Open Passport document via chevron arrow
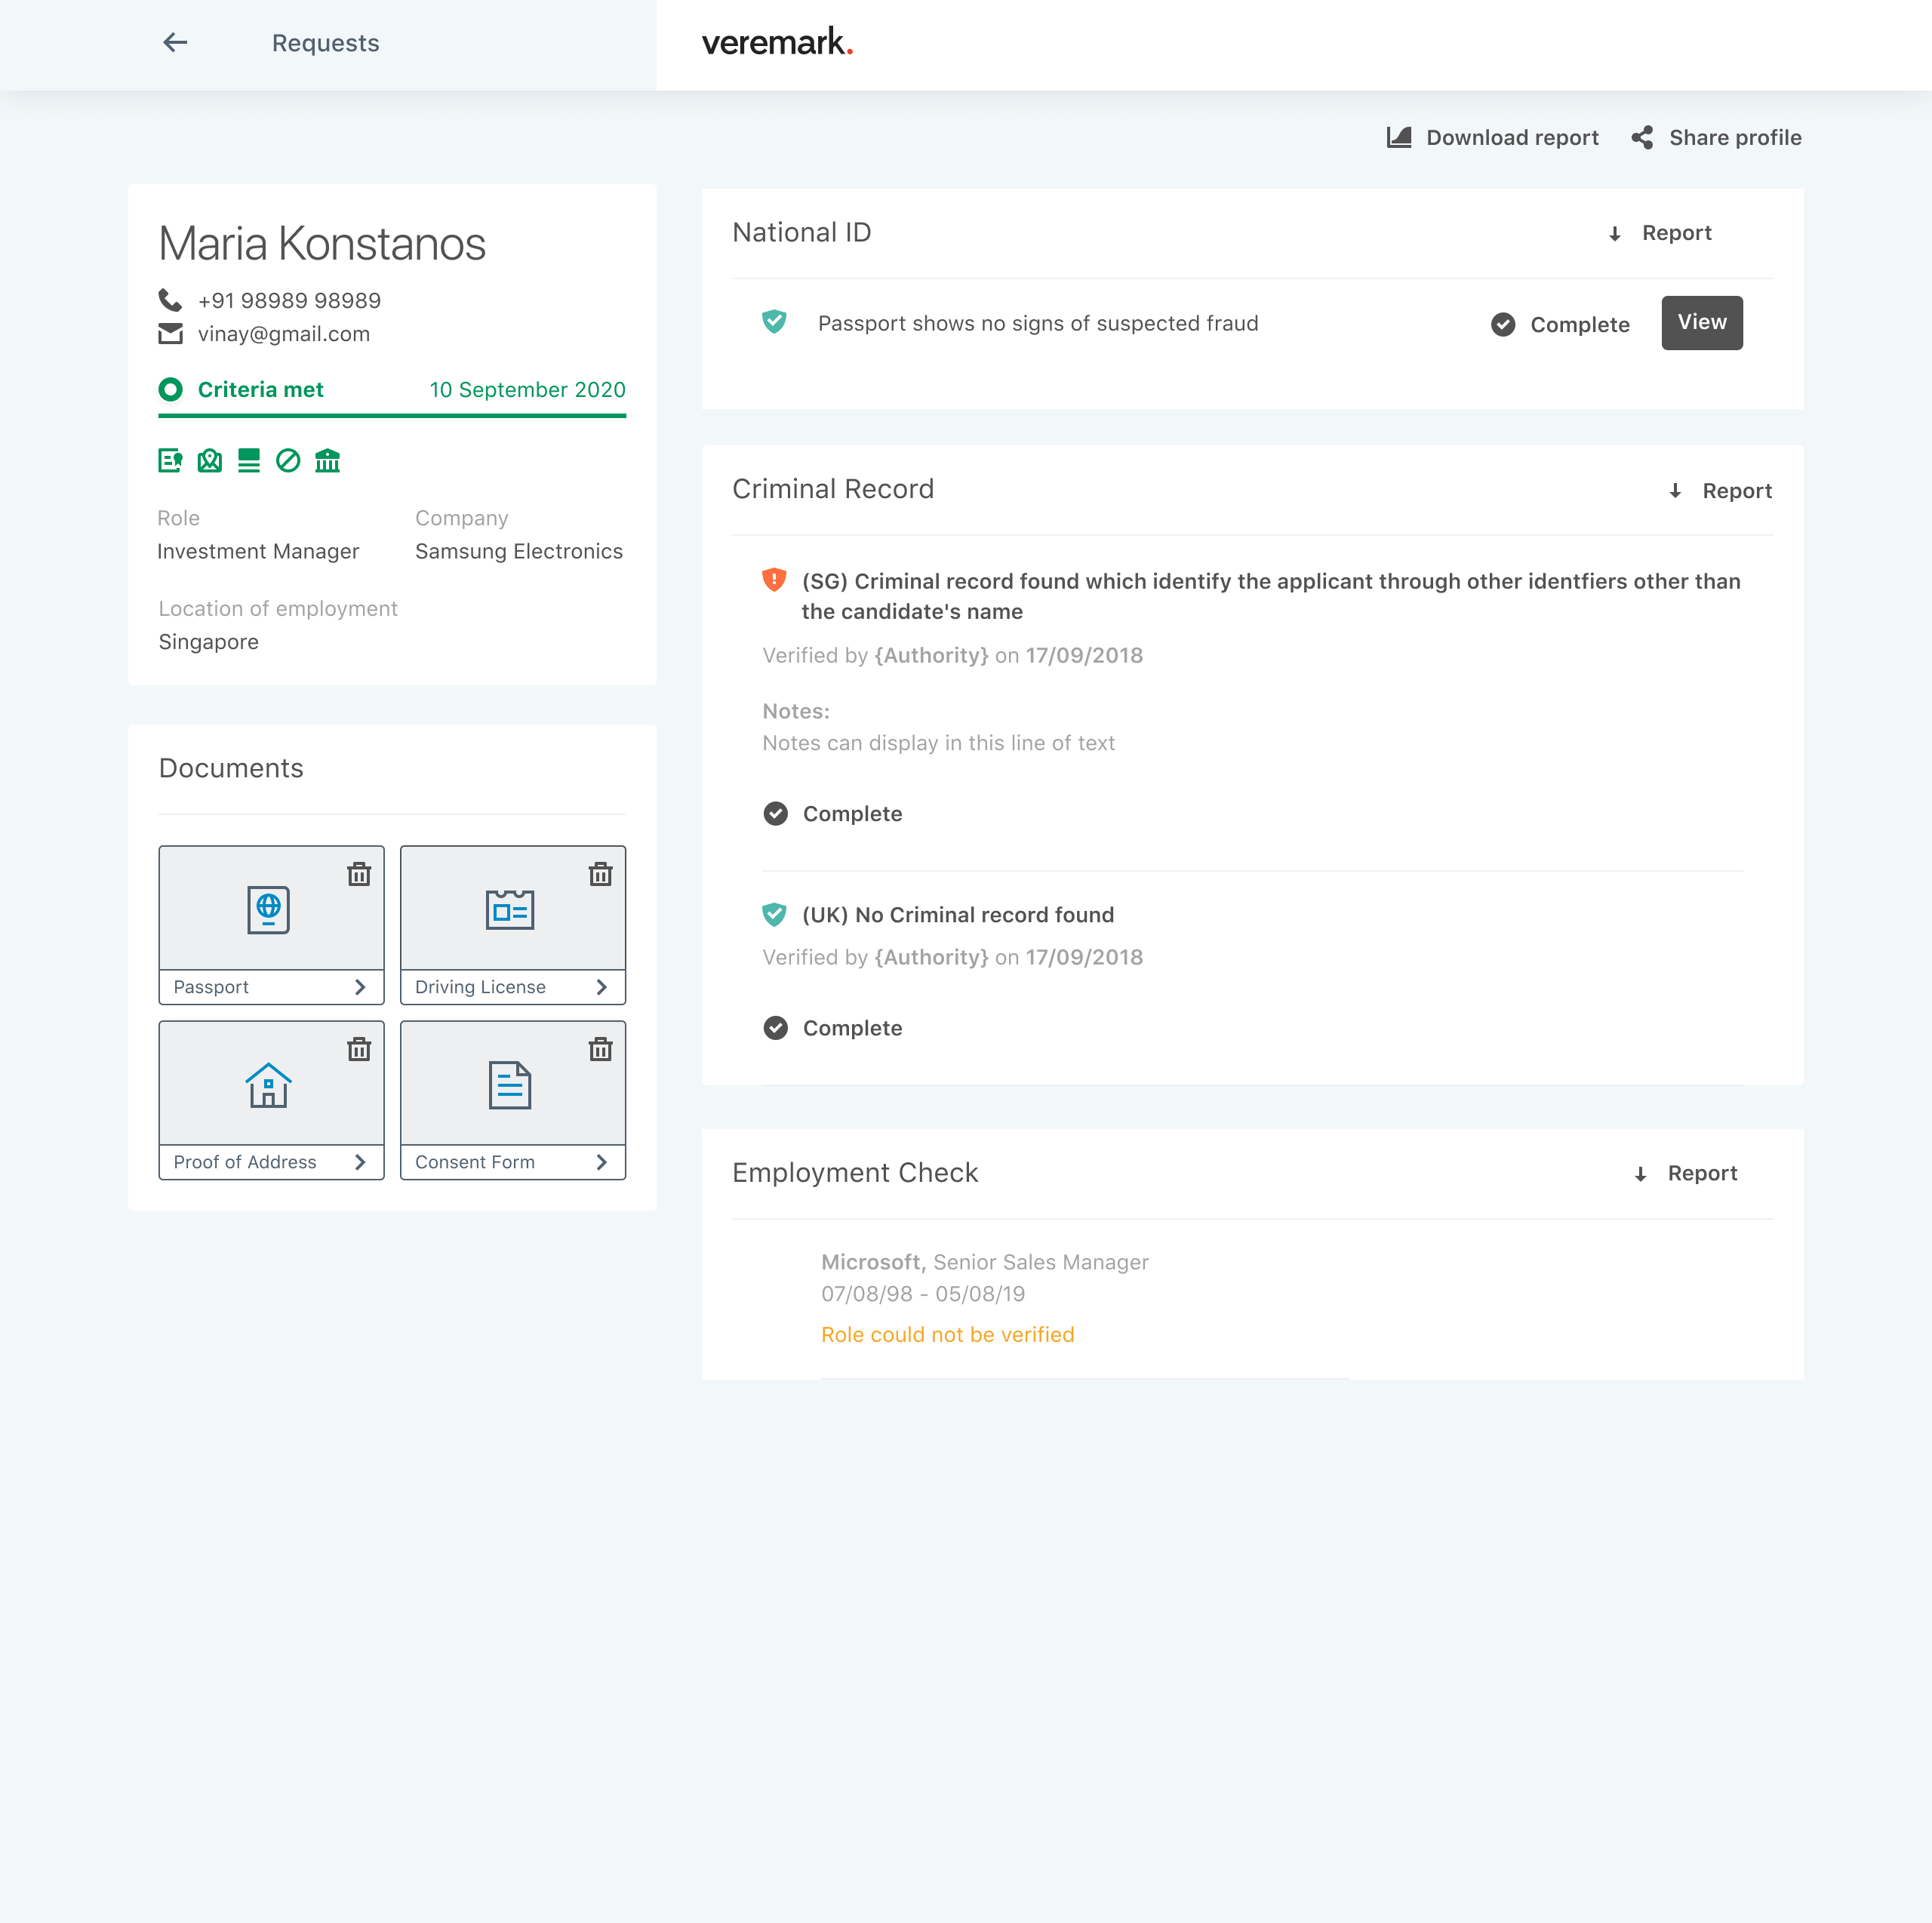1932x1923 pixels. point(360,987)
